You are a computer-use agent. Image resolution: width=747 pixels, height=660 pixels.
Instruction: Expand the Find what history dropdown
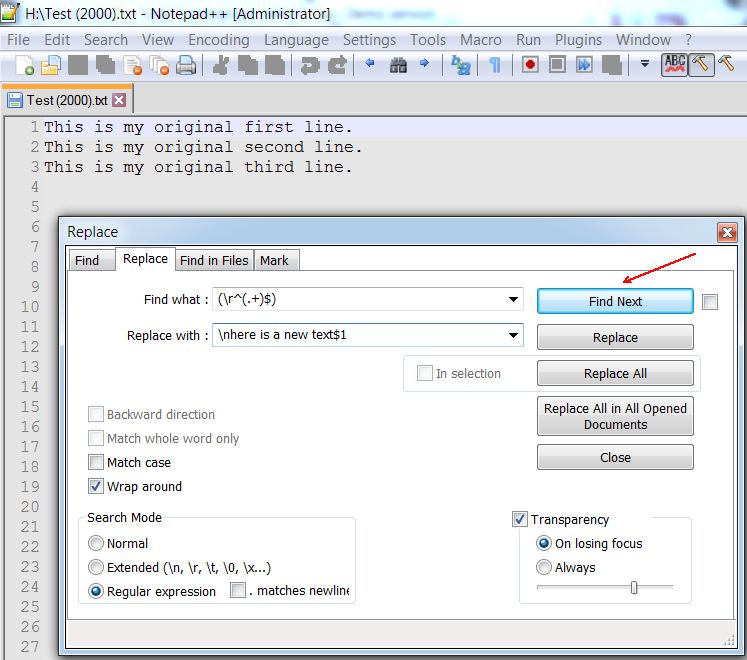(513, 299)
